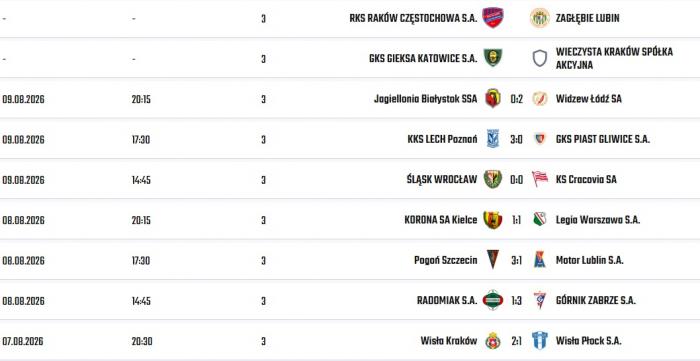Click the 2:1 score of Wisła Kraków match

pyautogui.click(x=516, y=341)
